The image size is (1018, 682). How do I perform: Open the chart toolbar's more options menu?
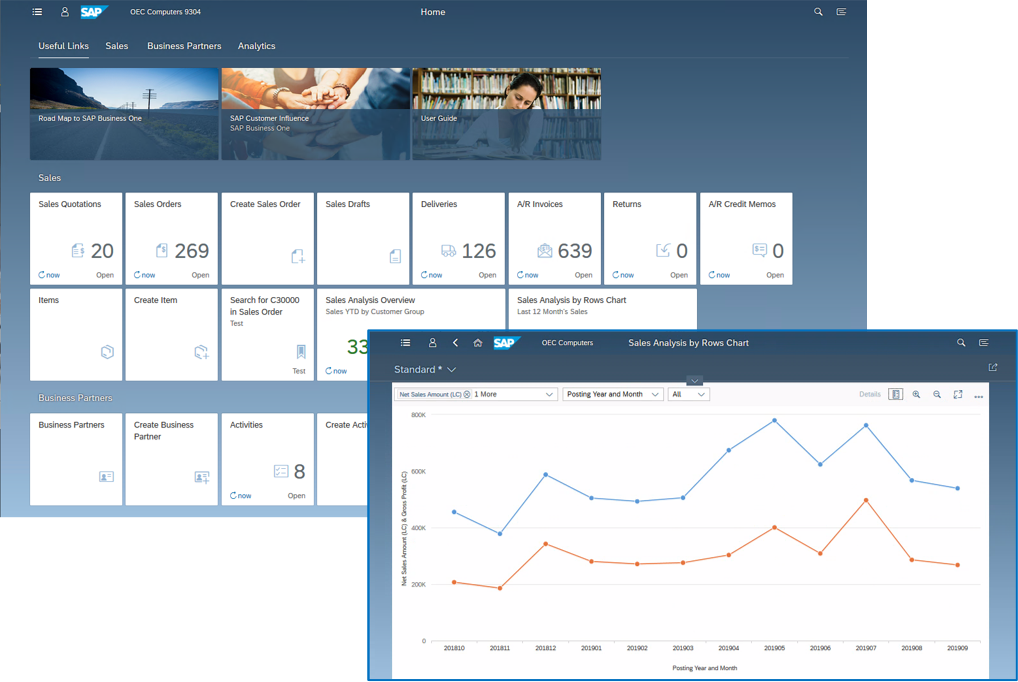[x=978, y=396]
